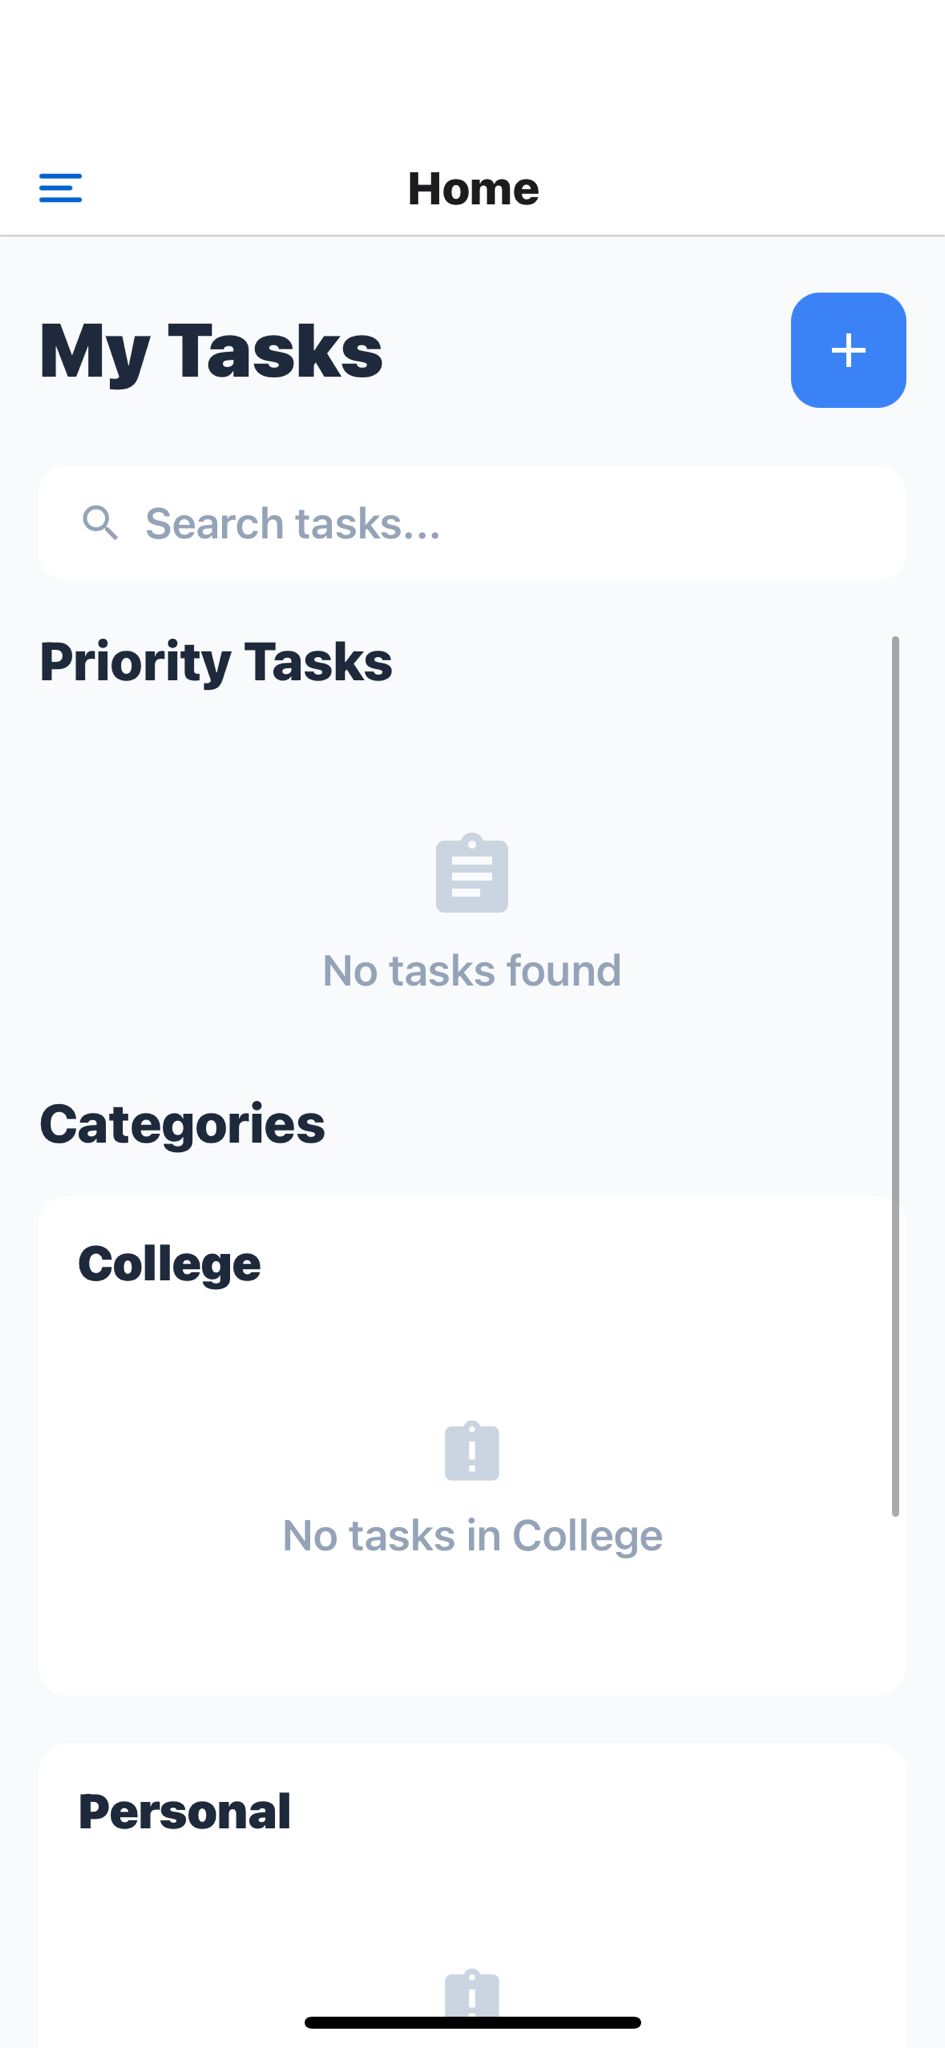Viewport: 945px width, 2048px height.
Task: Click the Priority Tasks section heading
Action: click(216, 662)
